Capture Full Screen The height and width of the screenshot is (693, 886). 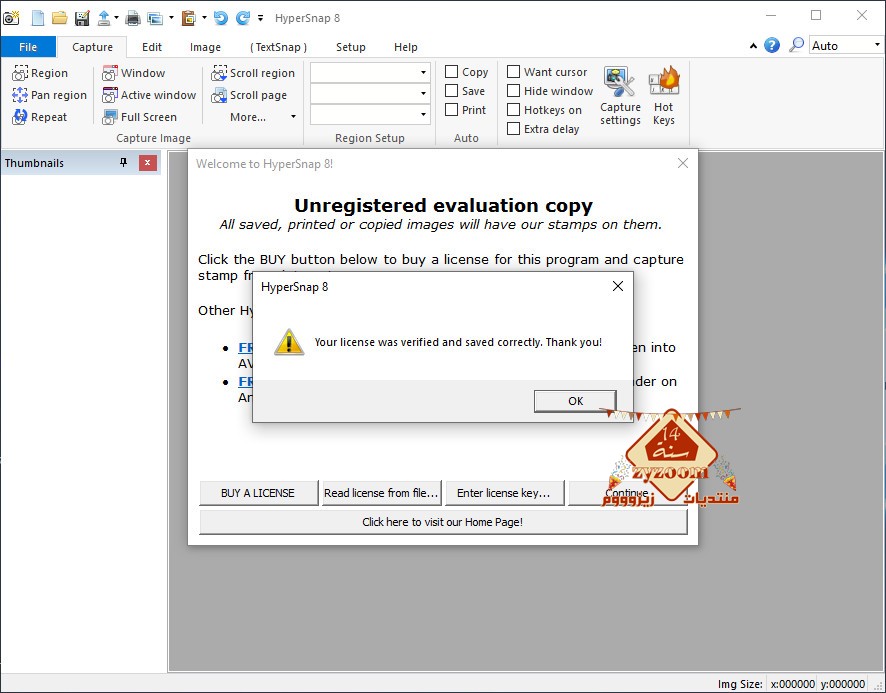(140, 117)
